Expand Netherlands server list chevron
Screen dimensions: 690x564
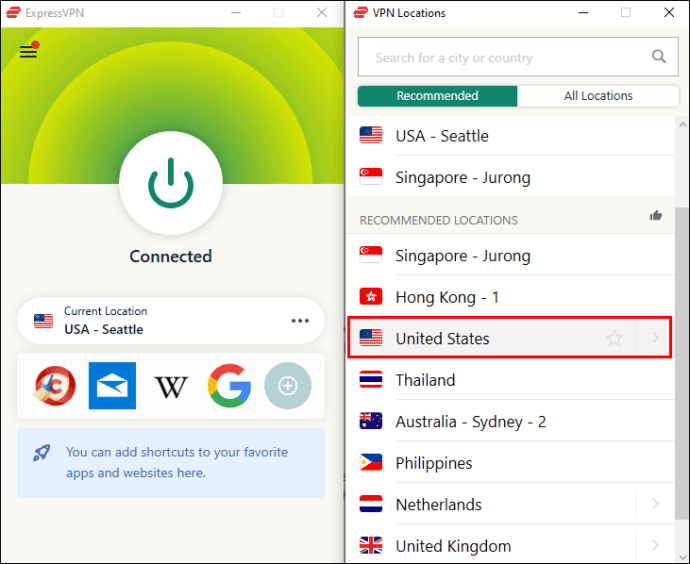pyautogui.click(x=655, y=504)
